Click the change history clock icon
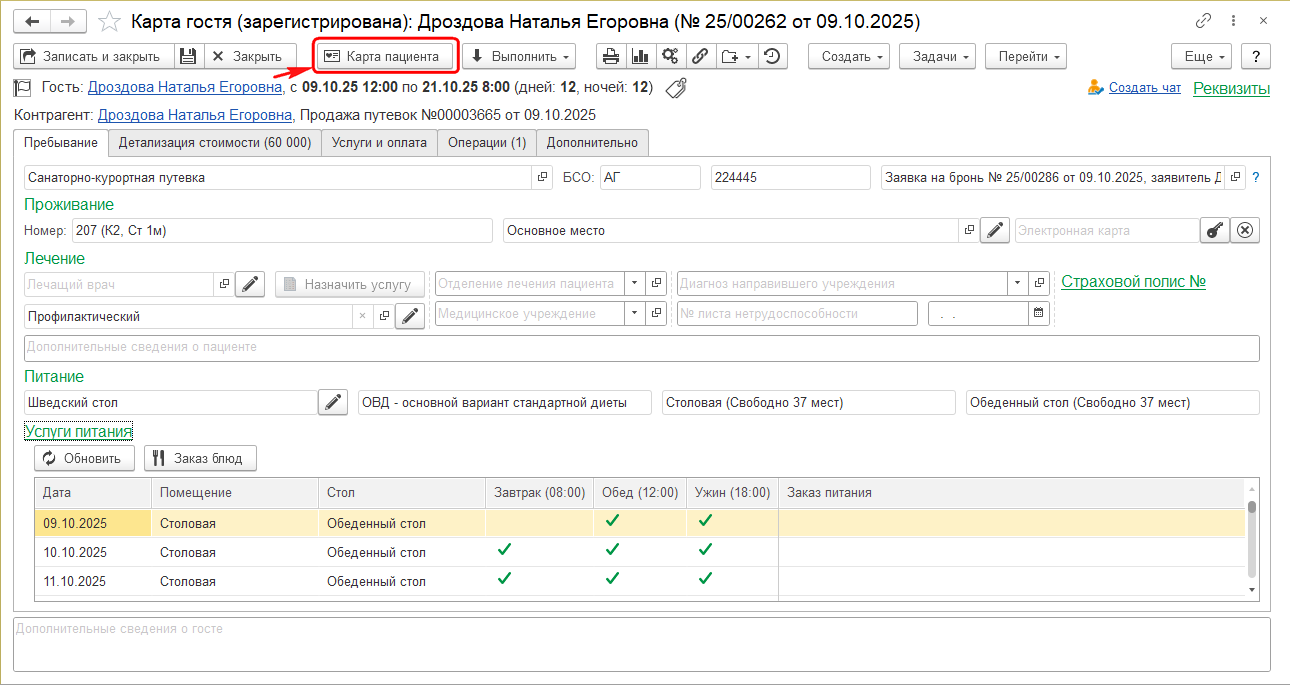 click(x=771, y=57)
